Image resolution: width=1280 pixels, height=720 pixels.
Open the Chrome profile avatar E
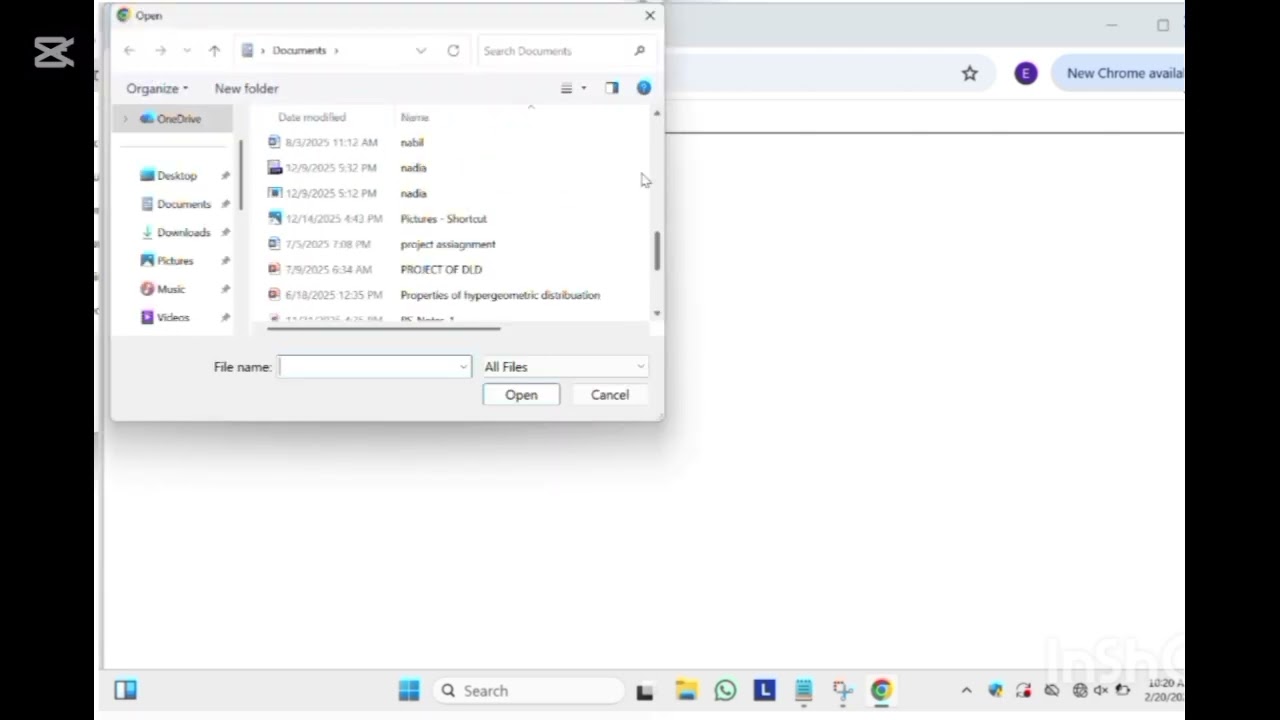(1025, 73)
